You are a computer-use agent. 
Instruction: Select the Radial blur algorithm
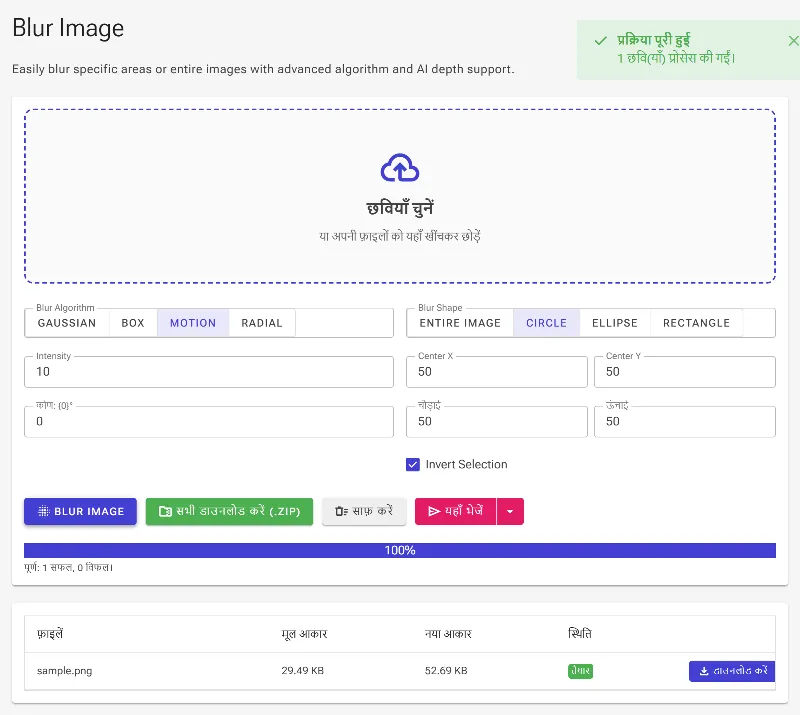pos(262,323)
